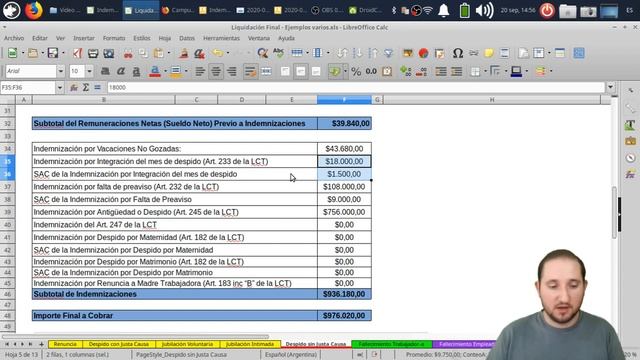Screen dimensions: 640x360
Task: Set Background Color yellow swatch
Action: (176, 71)
